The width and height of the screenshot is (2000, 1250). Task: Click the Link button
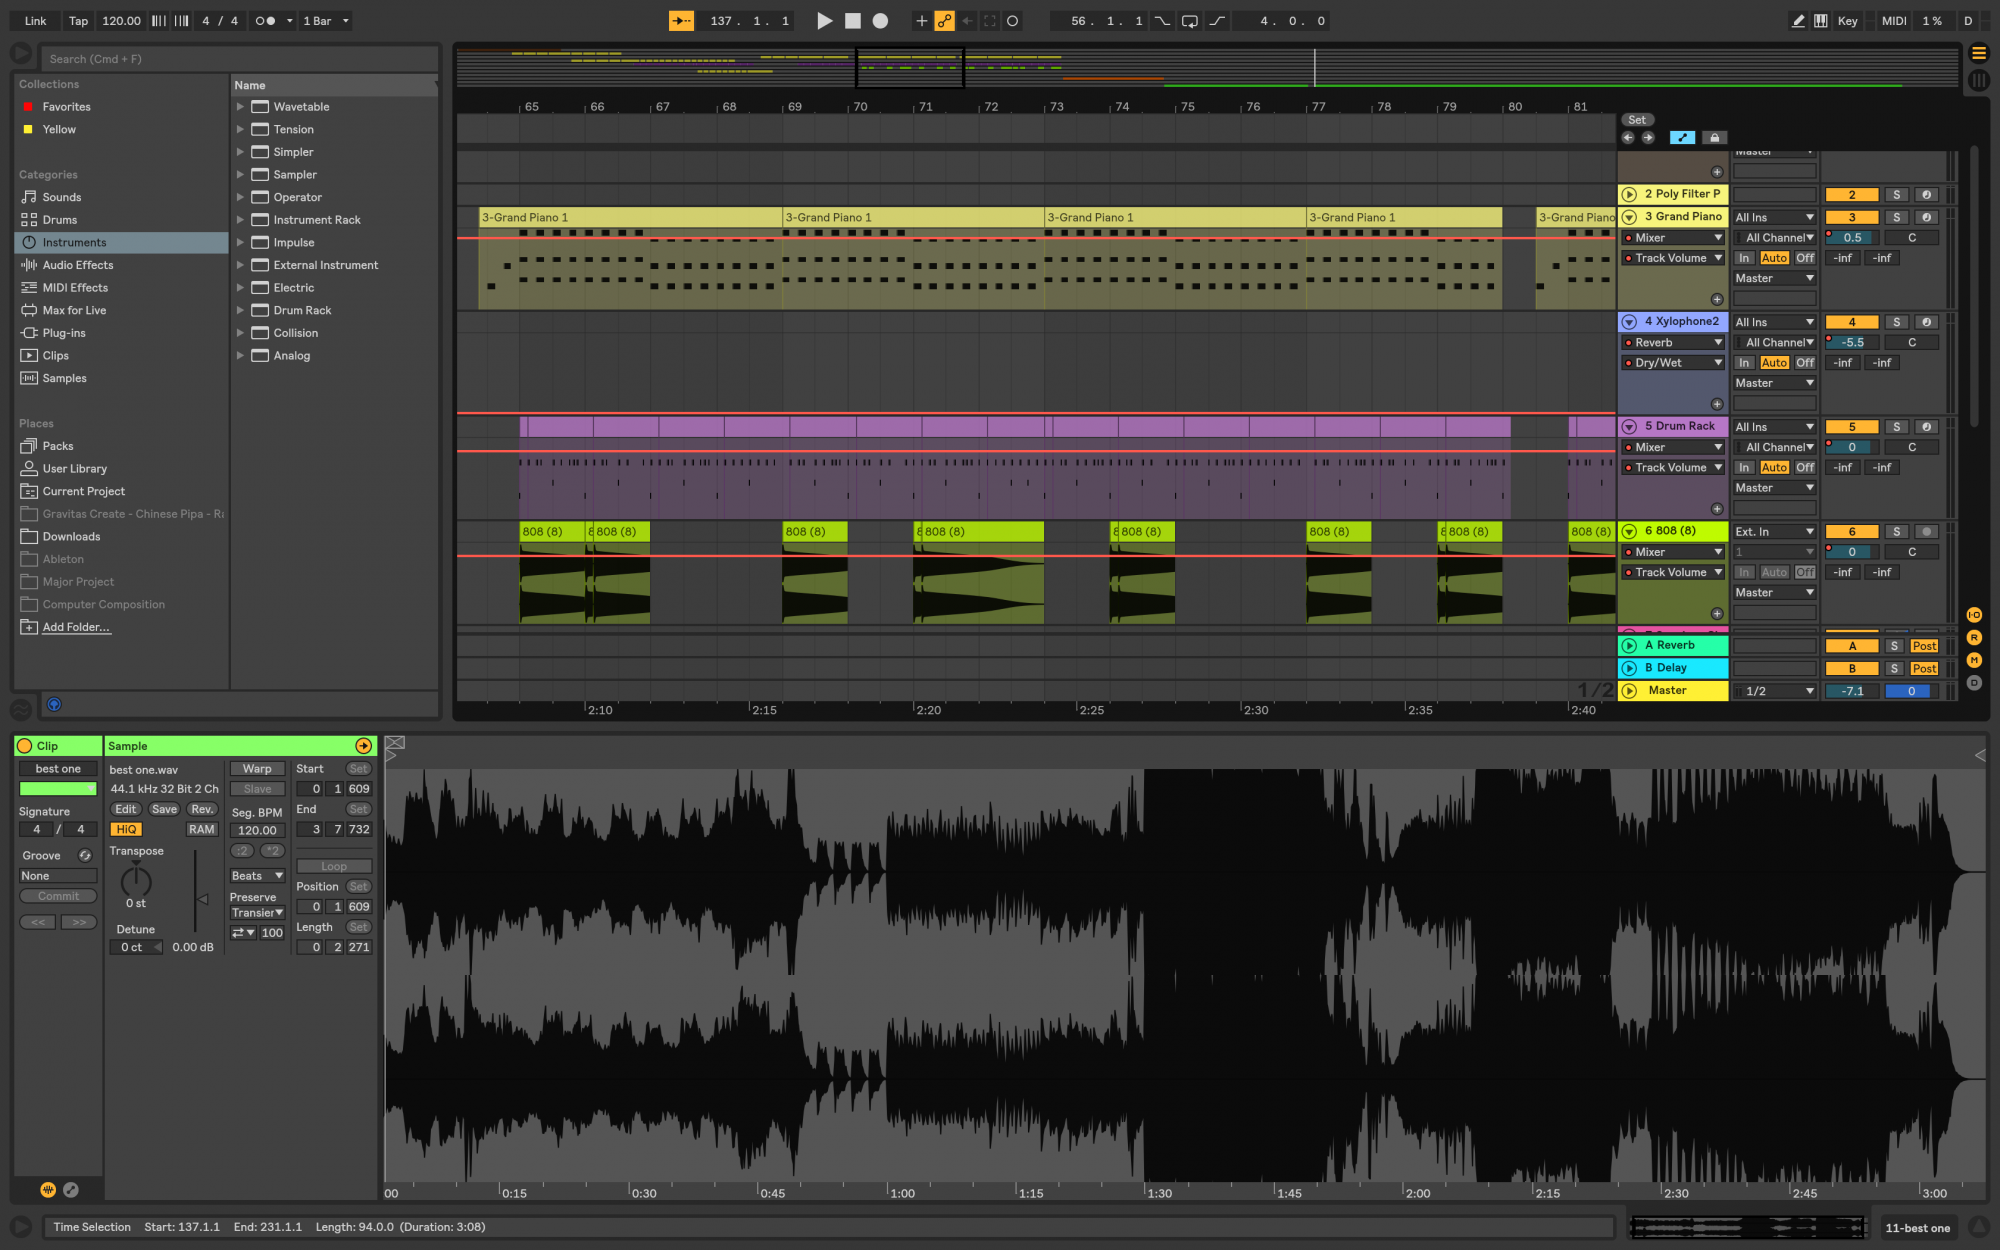[x=36, y=20]
